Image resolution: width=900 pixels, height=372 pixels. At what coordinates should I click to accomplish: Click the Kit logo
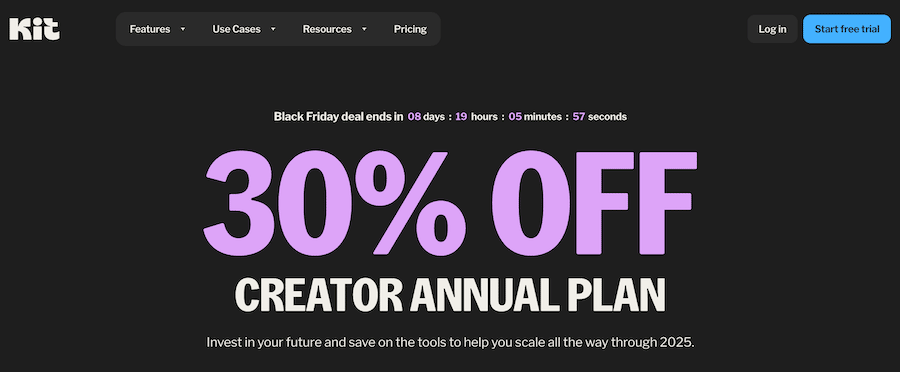pyautogui.click(x=34, y=29)
